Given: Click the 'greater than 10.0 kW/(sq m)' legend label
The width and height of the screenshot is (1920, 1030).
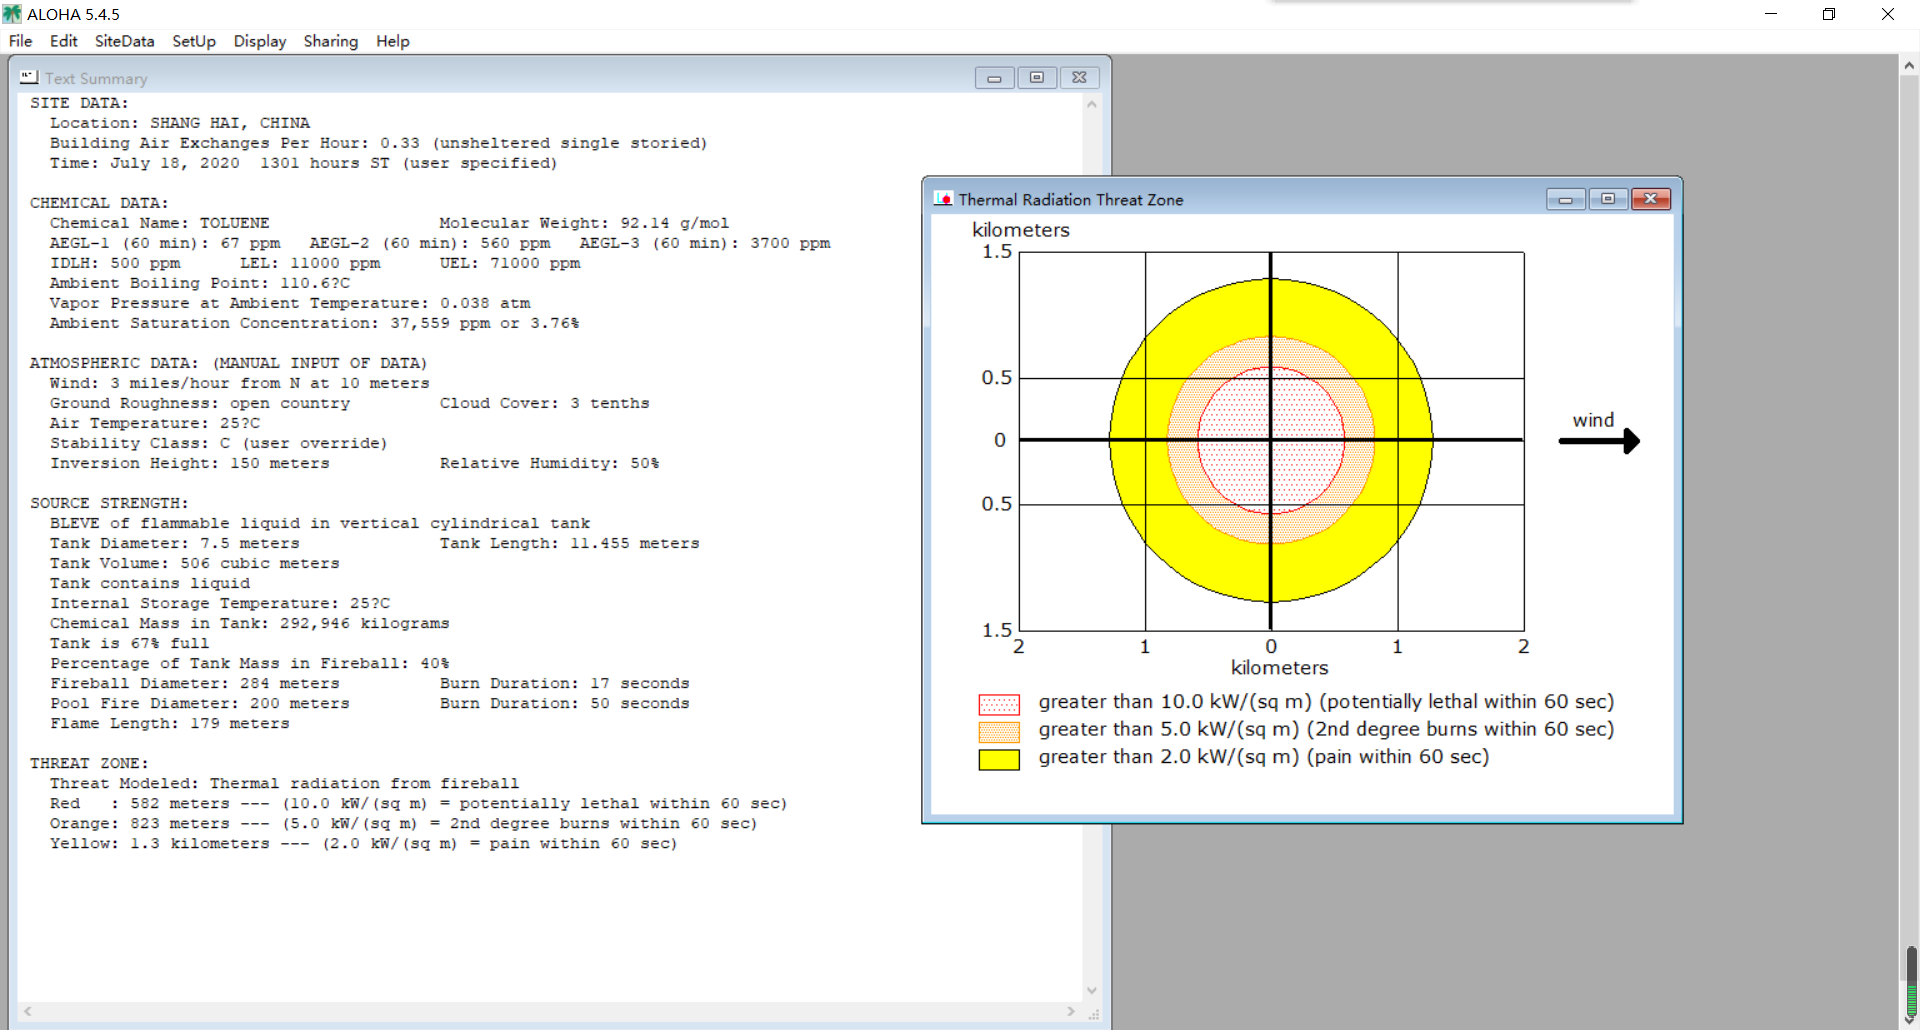Looking at the screenshot, I should [1326, 702].
